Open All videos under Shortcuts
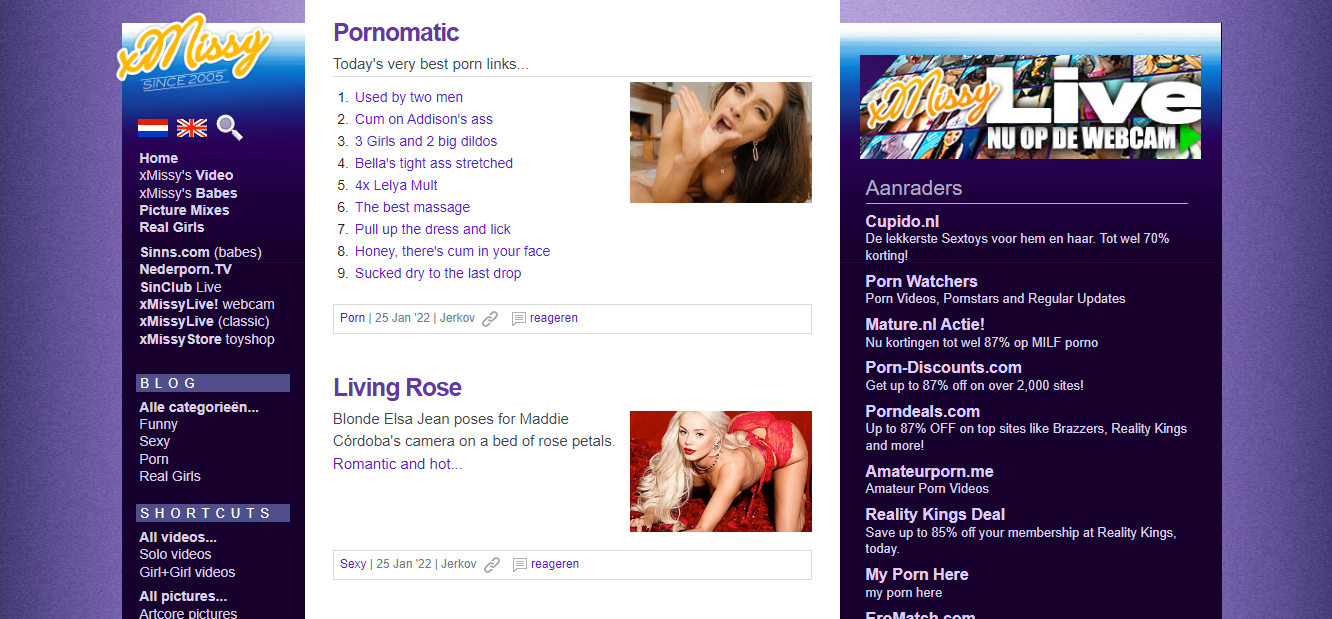The image size is (1332, 619). 178,537
